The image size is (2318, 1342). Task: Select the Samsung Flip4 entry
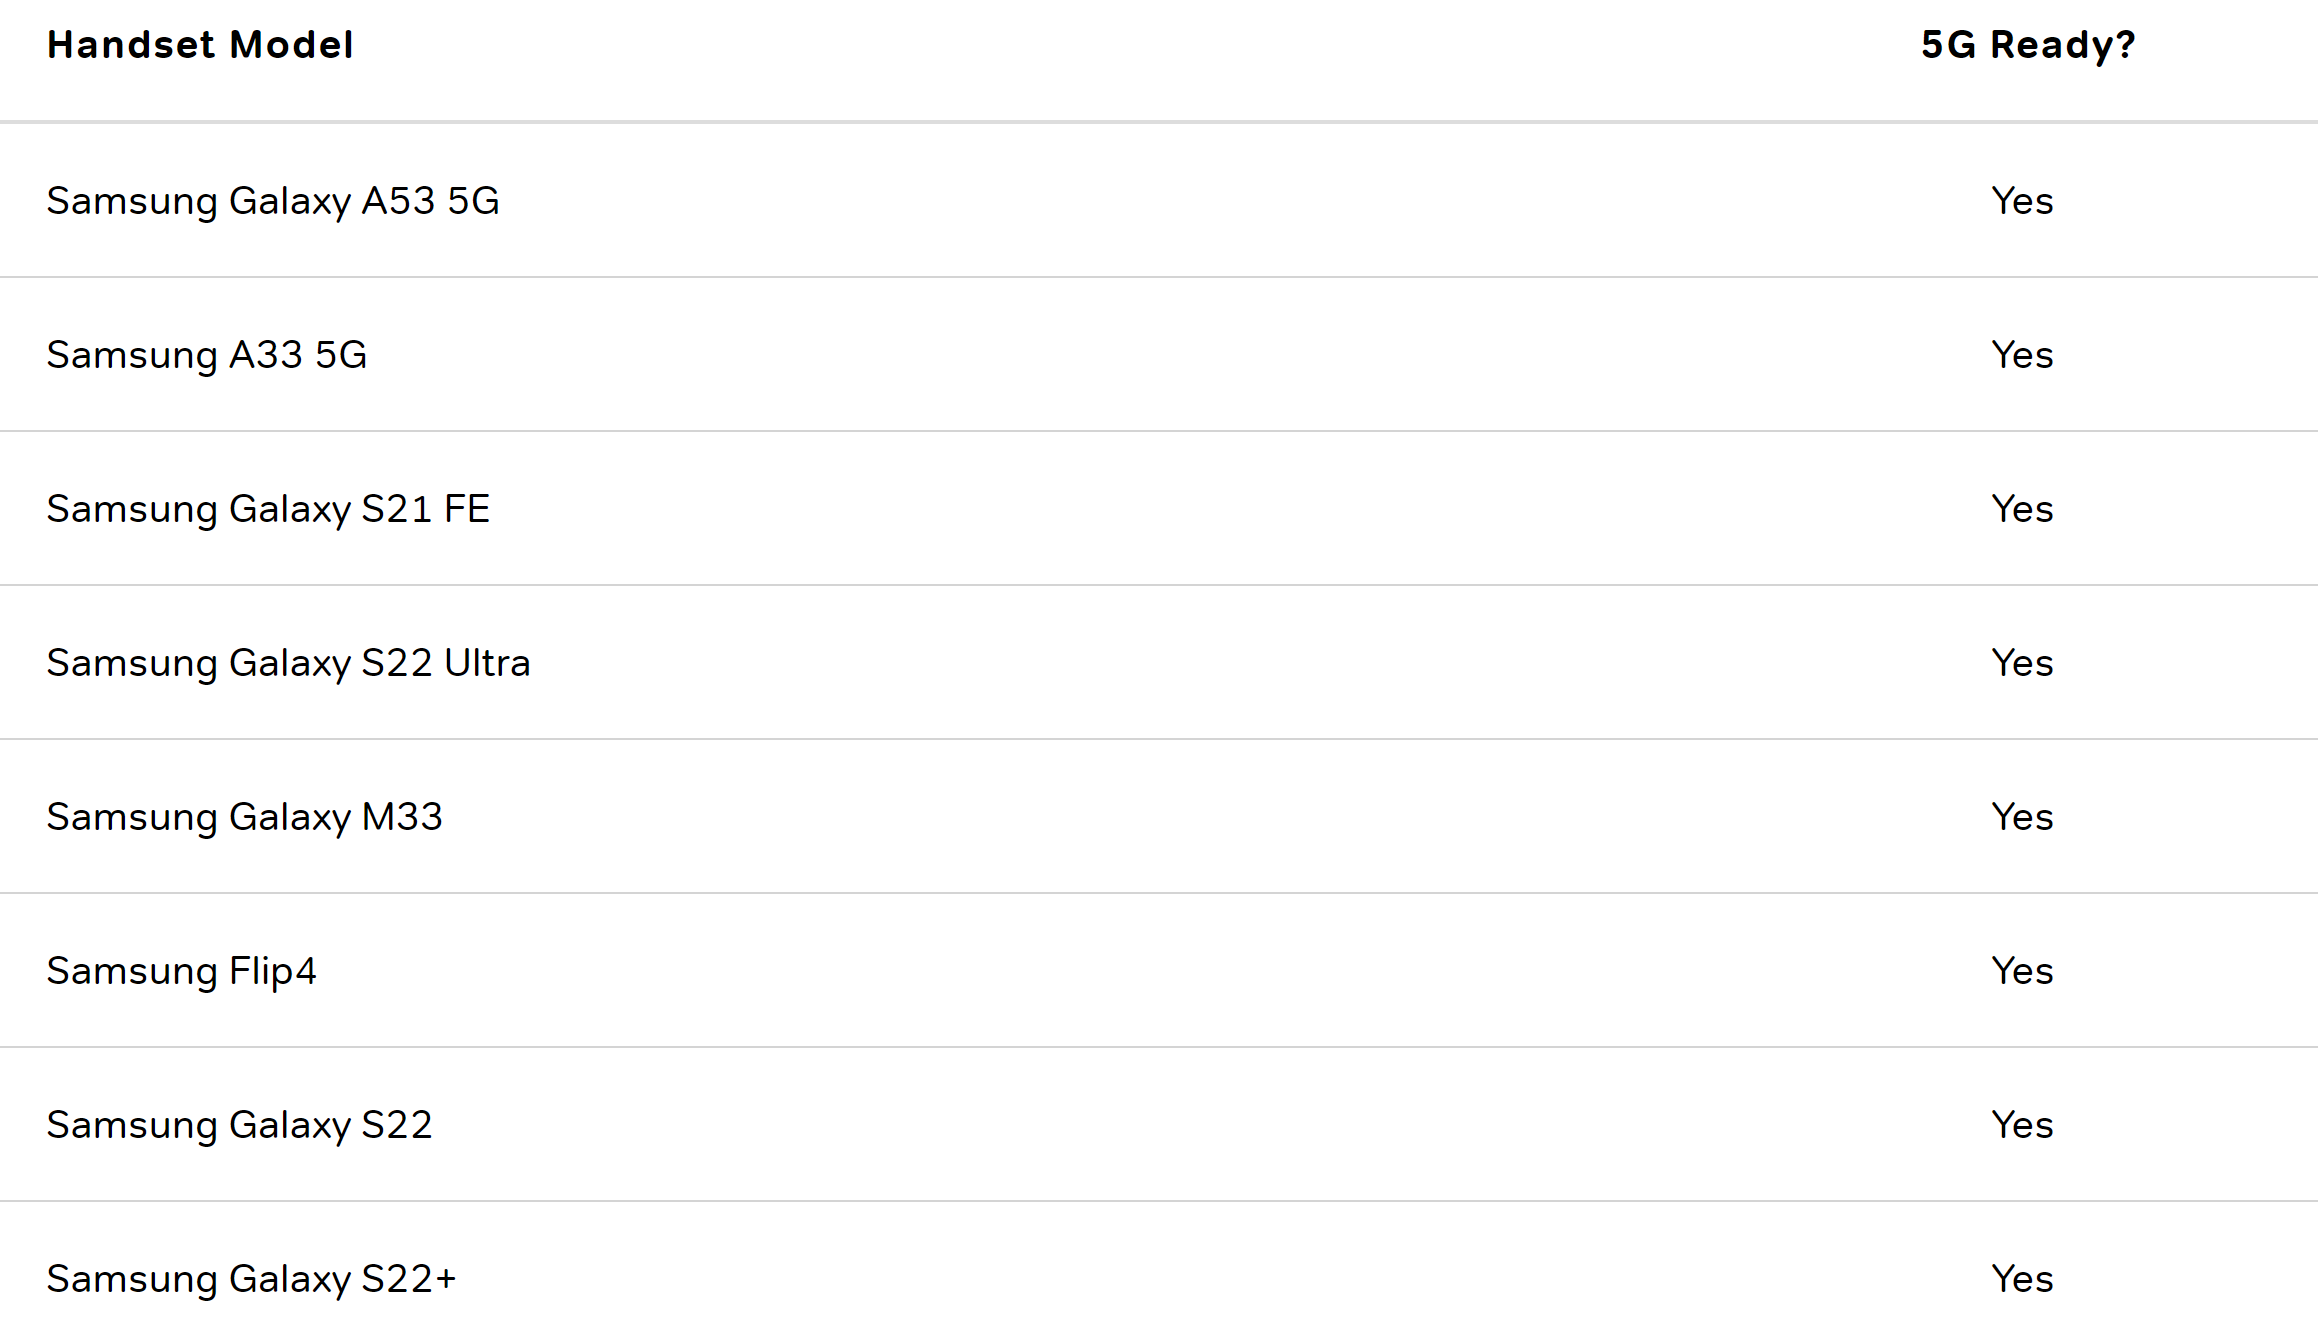point(181,971)
